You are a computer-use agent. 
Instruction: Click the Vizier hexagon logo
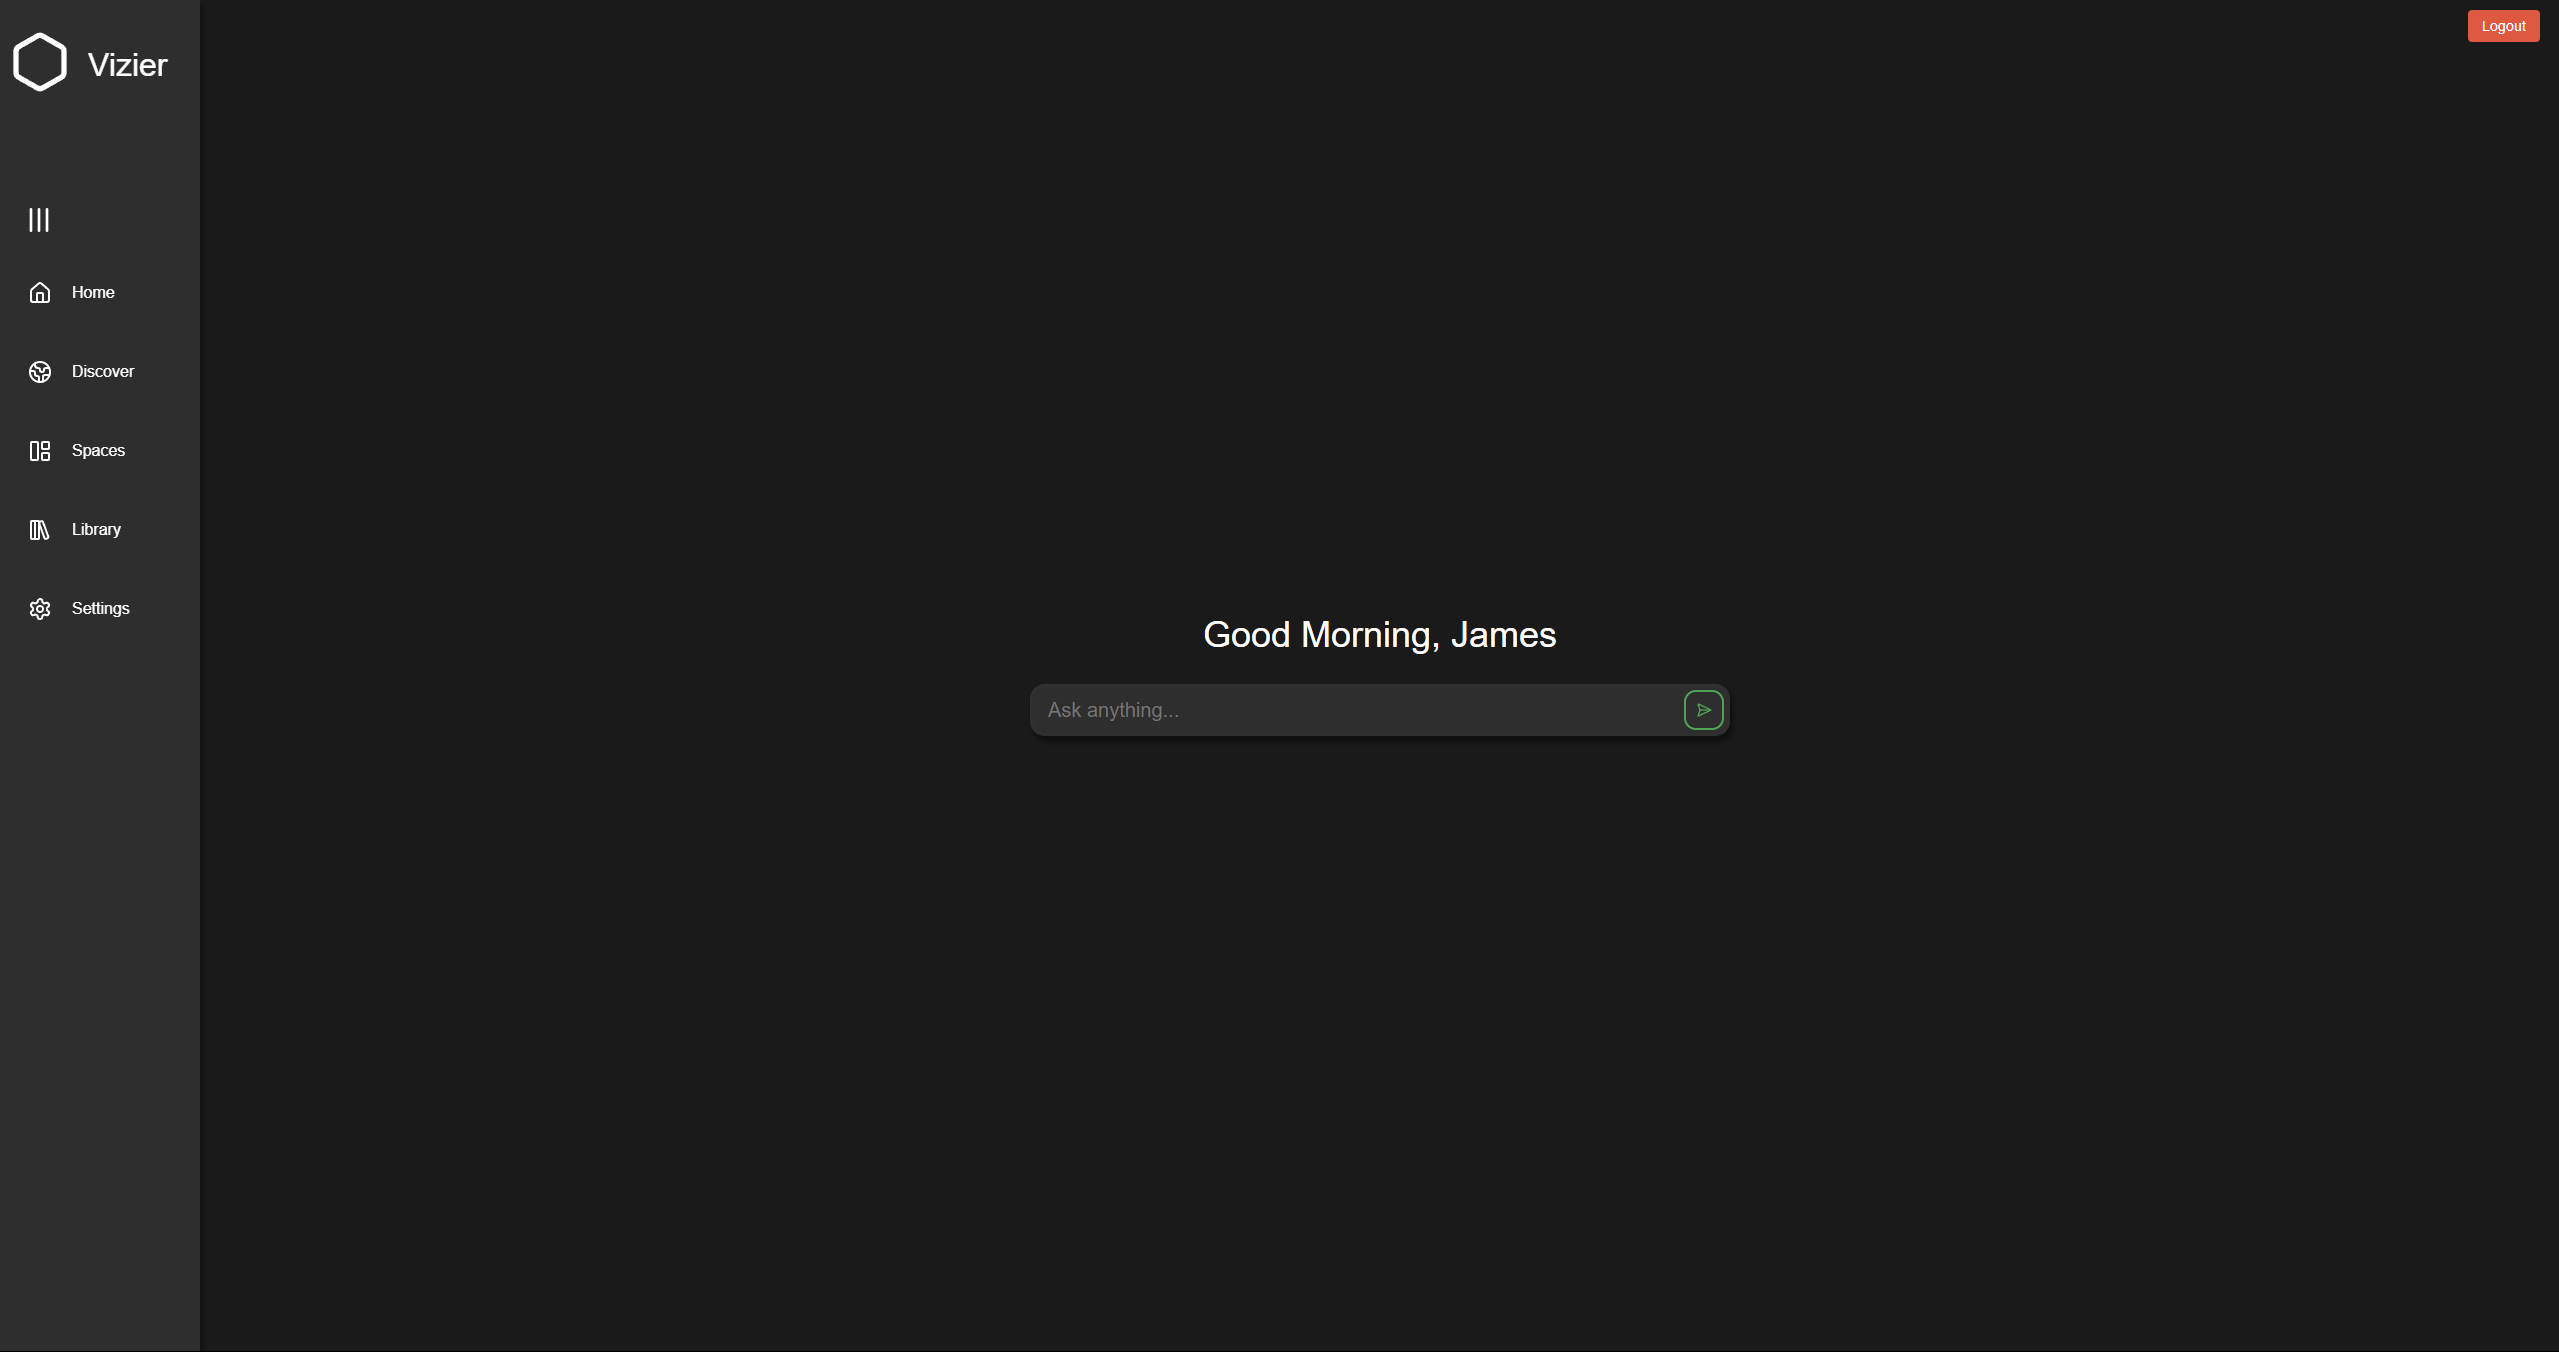click(40, 62)
